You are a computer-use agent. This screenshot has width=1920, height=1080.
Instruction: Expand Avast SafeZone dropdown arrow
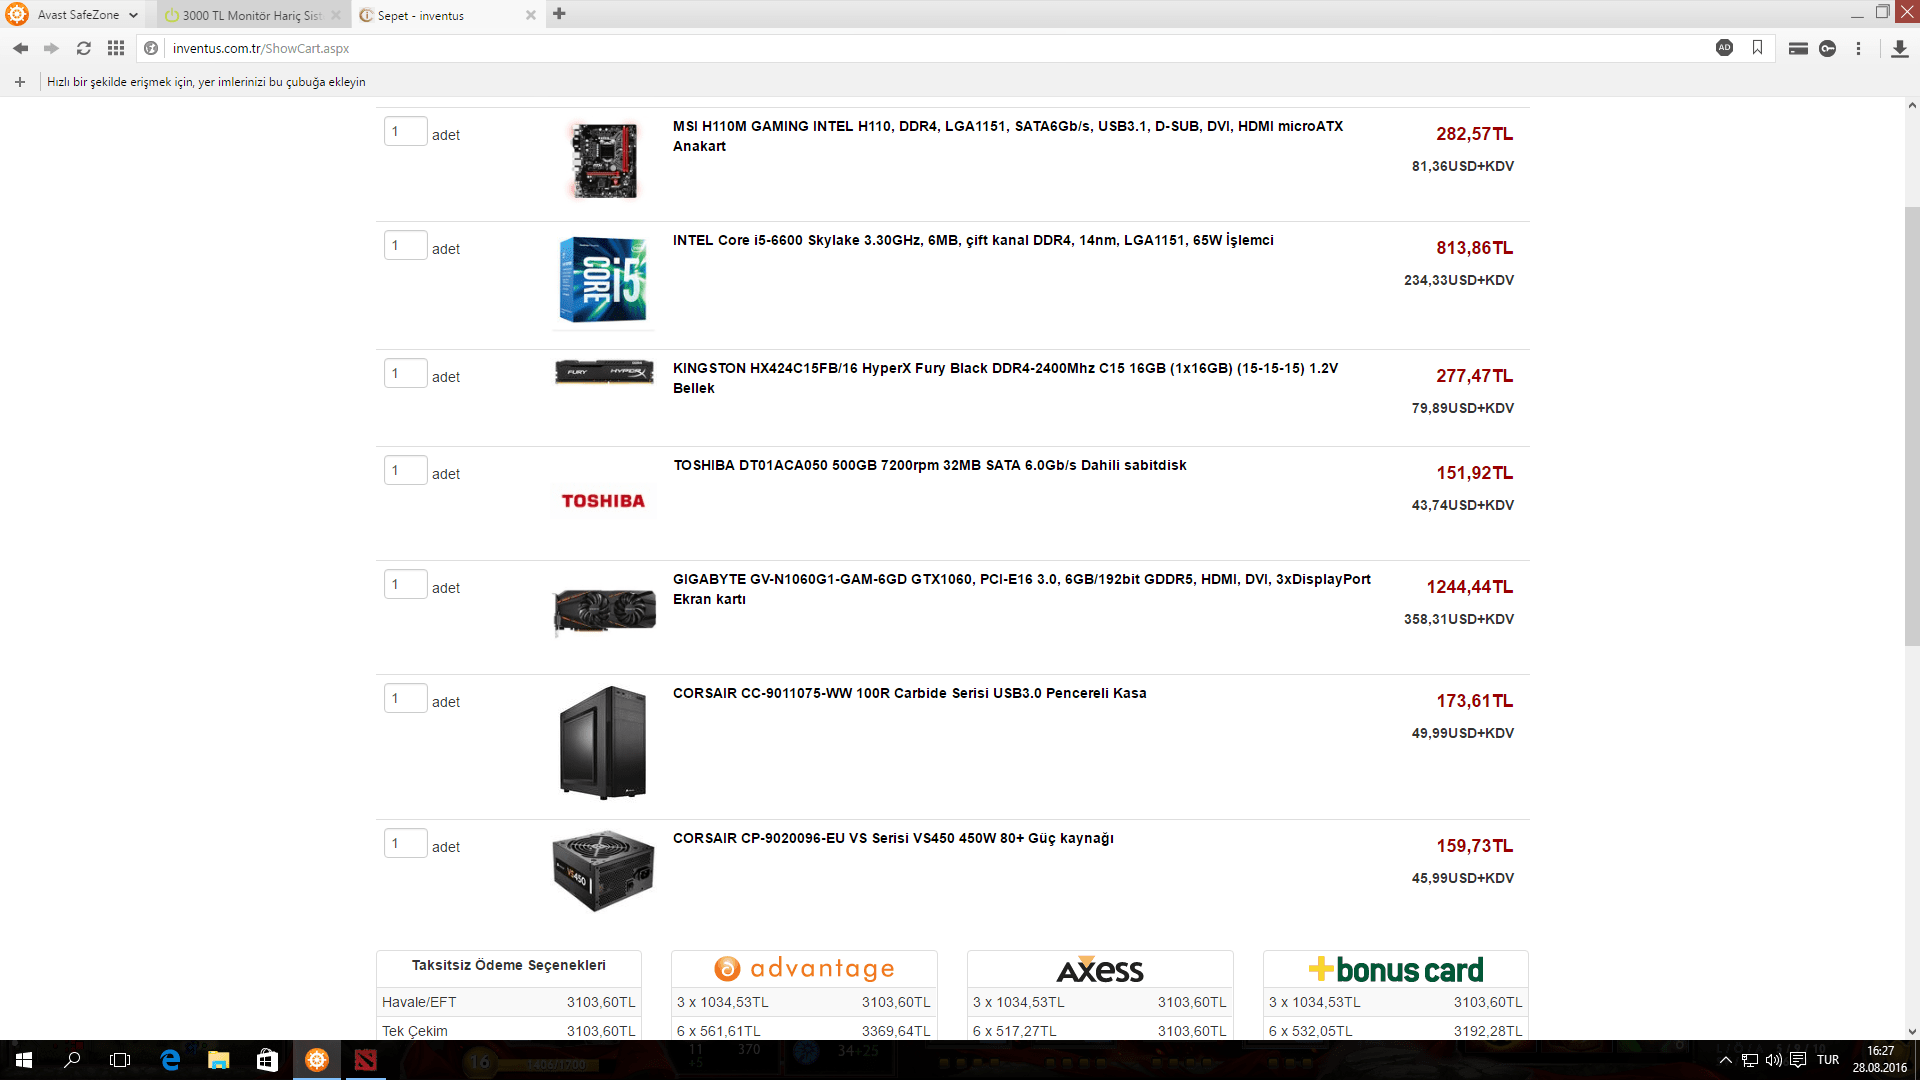pyautogui.click(x=133, y=15)
